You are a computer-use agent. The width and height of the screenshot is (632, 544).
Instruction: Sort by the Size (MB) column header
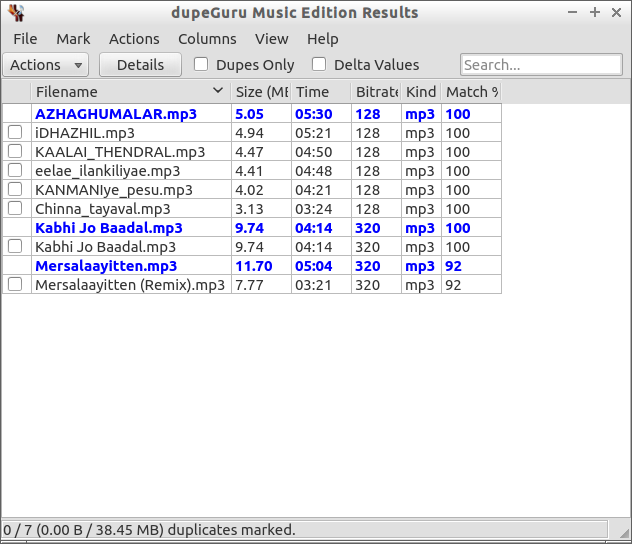(x=261, y=92)
